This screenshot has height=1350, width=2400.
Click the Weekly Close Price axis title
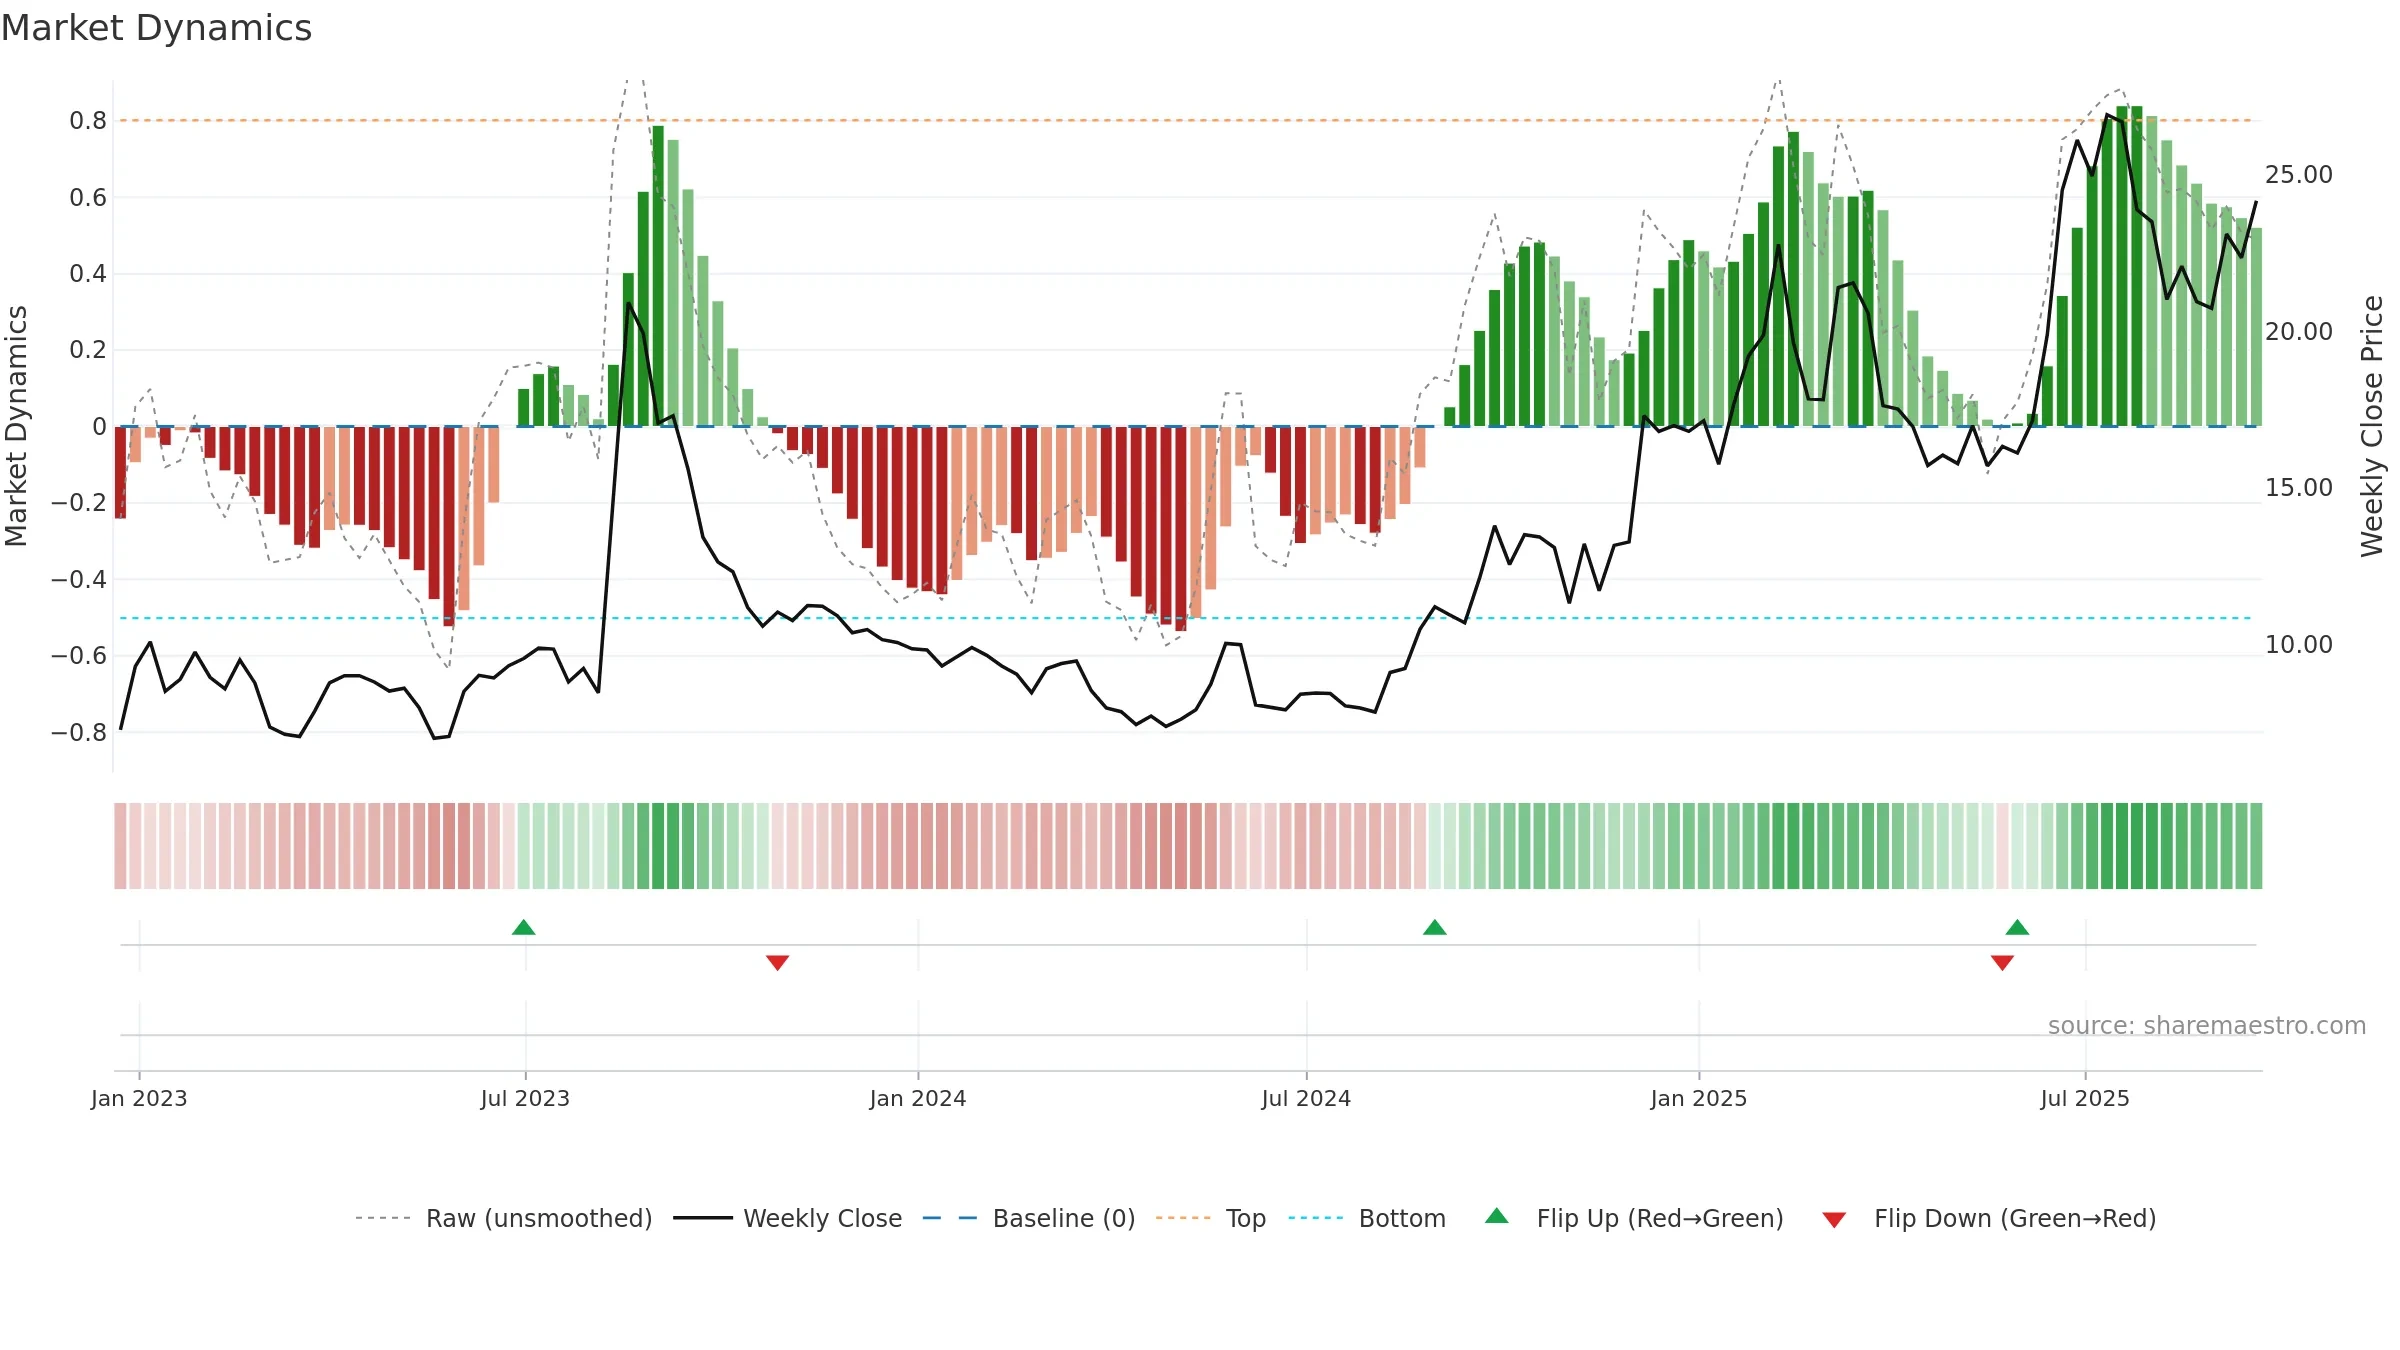(x=2372, y=426)
